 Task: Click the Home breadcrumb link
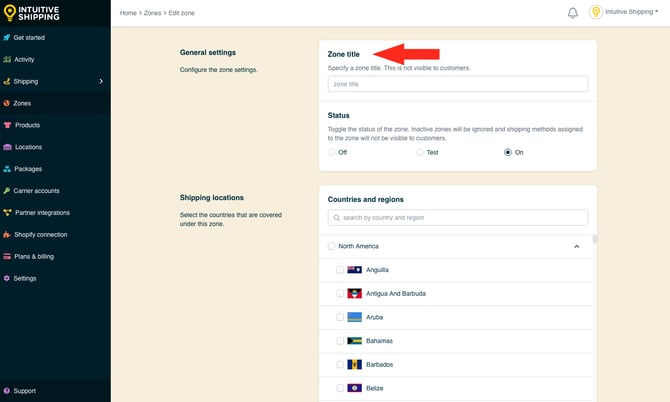(x=128, y=13)
